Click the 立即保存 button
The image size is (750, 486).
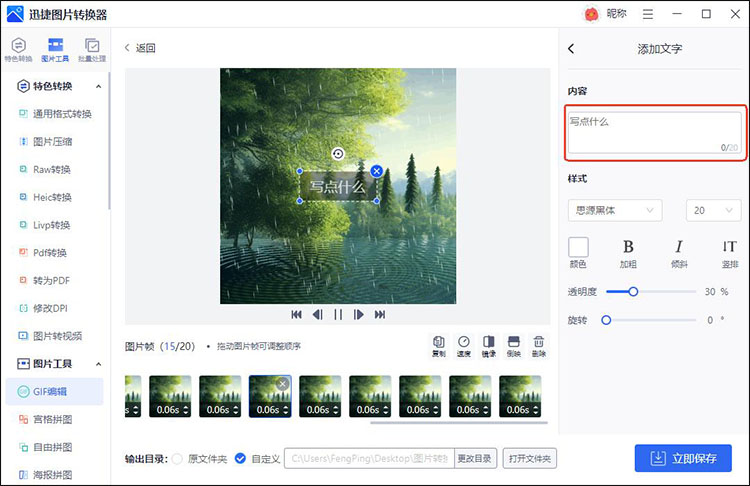pyautogui.click(x=683, y=458)
